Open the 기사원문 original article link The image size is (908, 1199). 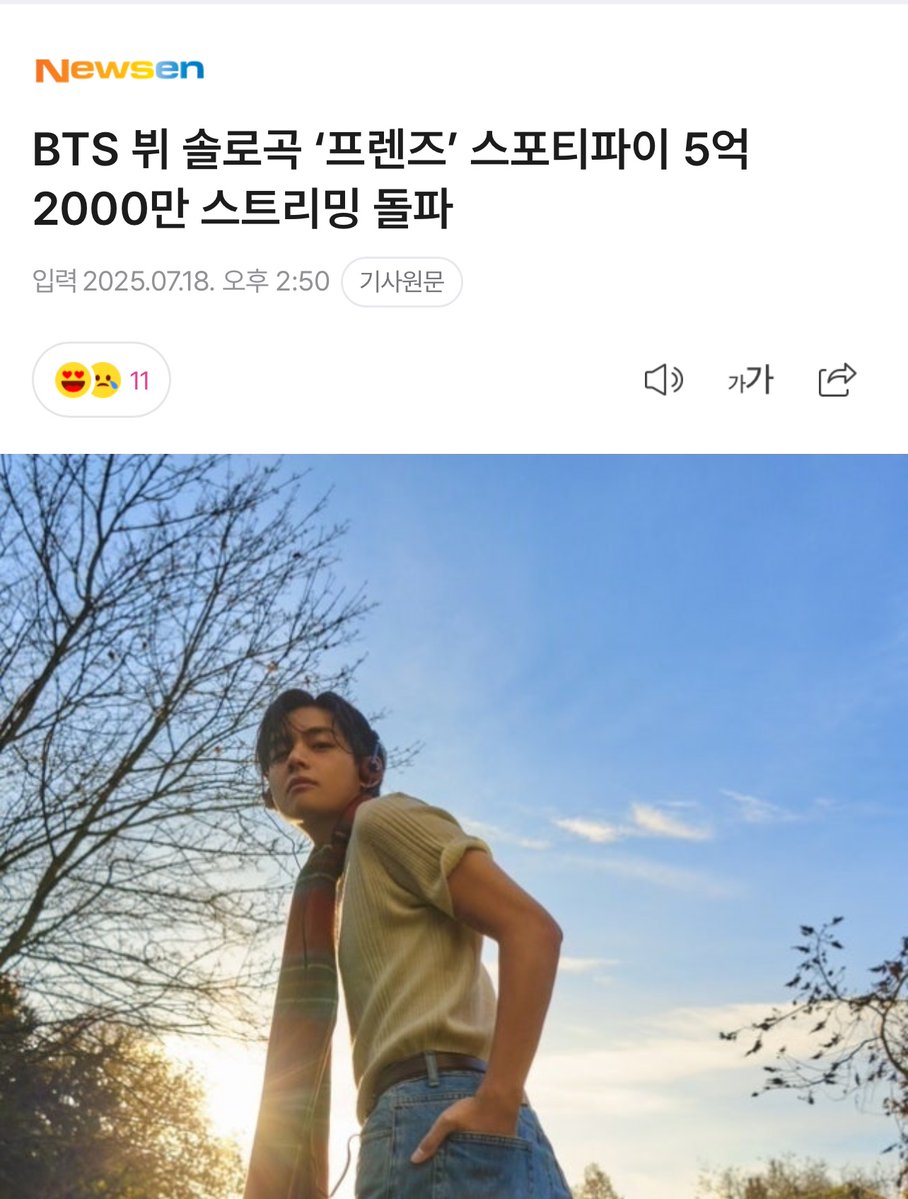(x=402, y=281)
